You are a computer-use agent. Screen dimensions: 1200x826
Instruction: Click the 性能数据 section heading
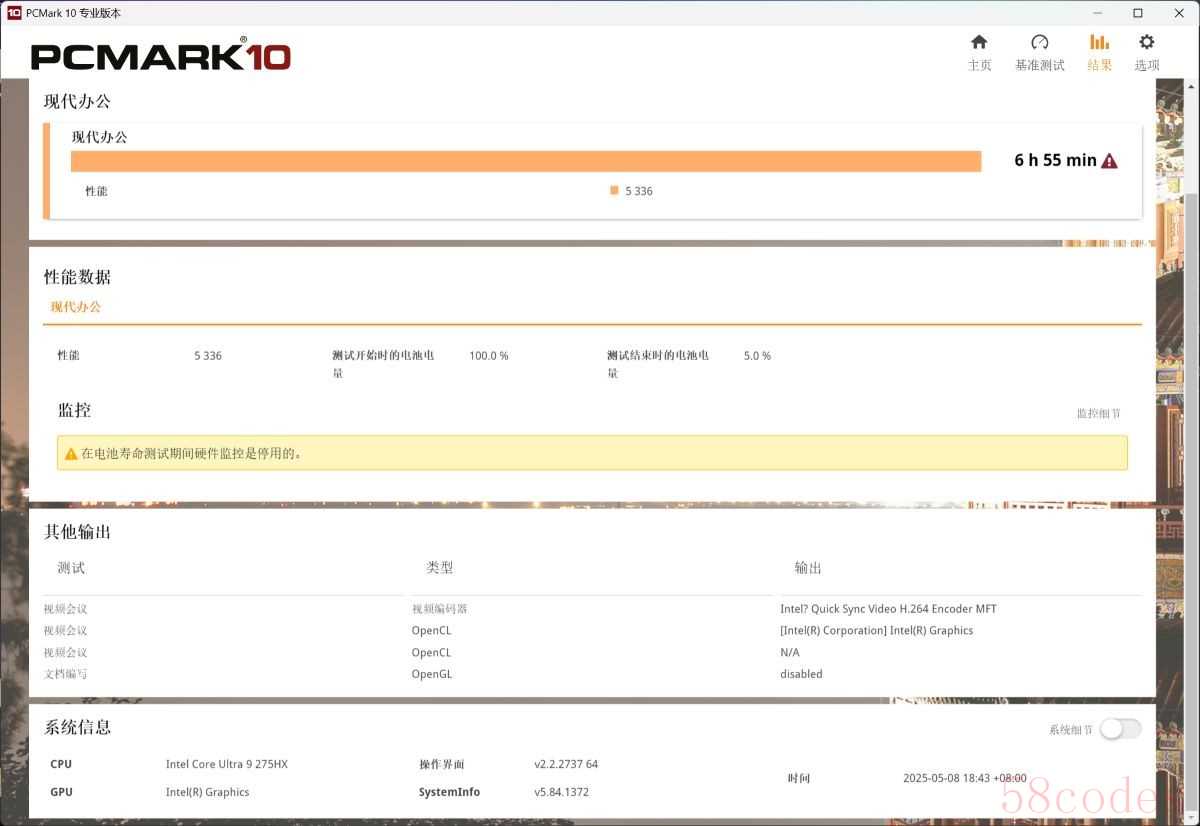pyautogui.click(x=77, y=277)
